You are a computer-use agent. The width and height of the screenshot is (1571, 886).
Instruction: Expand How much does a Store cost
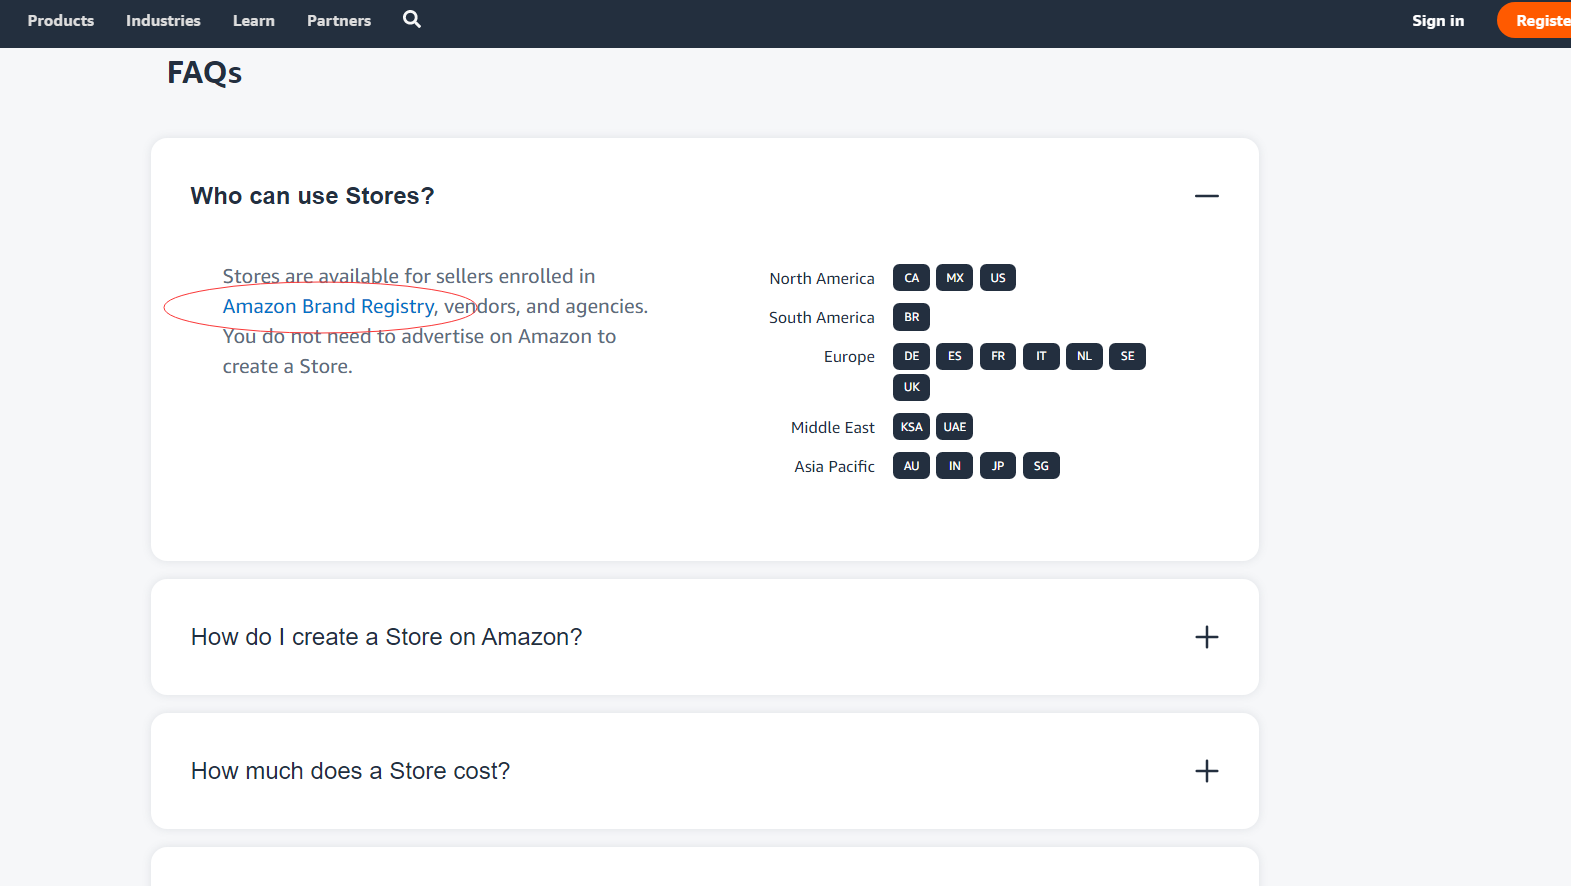(1207, 771)
